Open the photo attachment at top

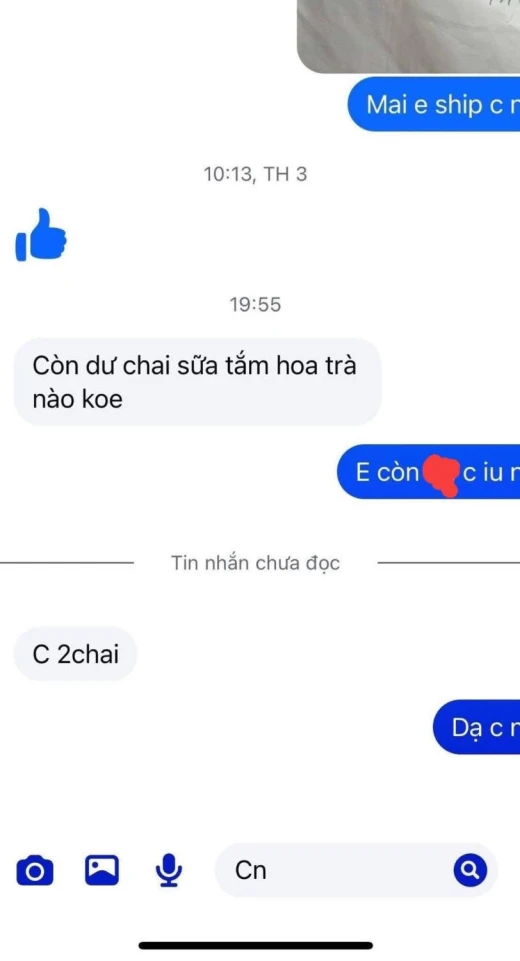coord(408,36)
